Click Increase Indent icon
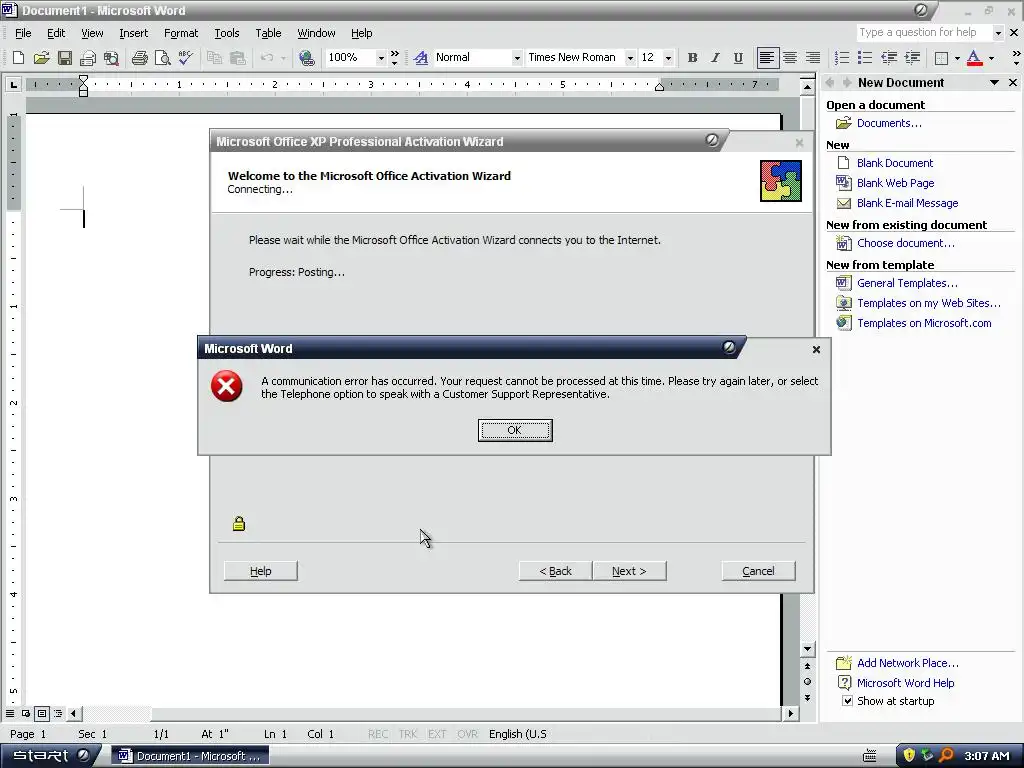 912,58
